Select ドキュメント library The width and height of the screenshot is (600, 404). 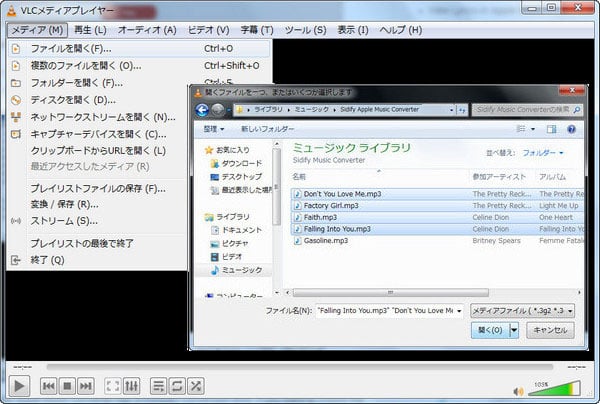click(x=237, y=230)
